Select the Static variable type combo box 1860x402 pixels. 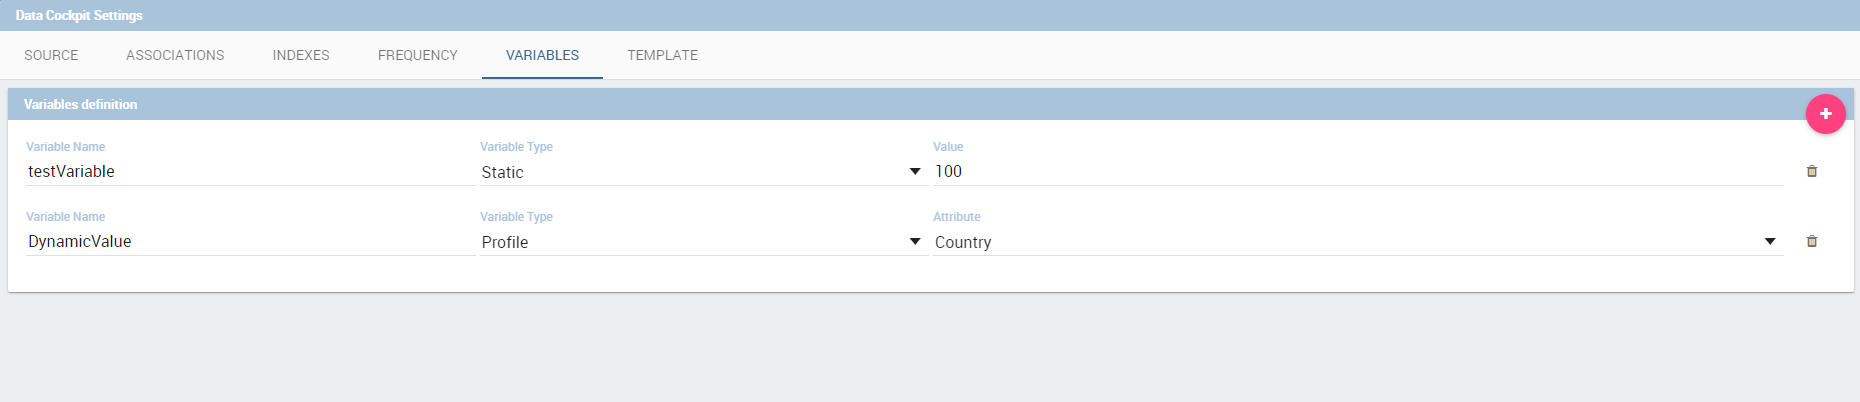click(x=704, y=172)
